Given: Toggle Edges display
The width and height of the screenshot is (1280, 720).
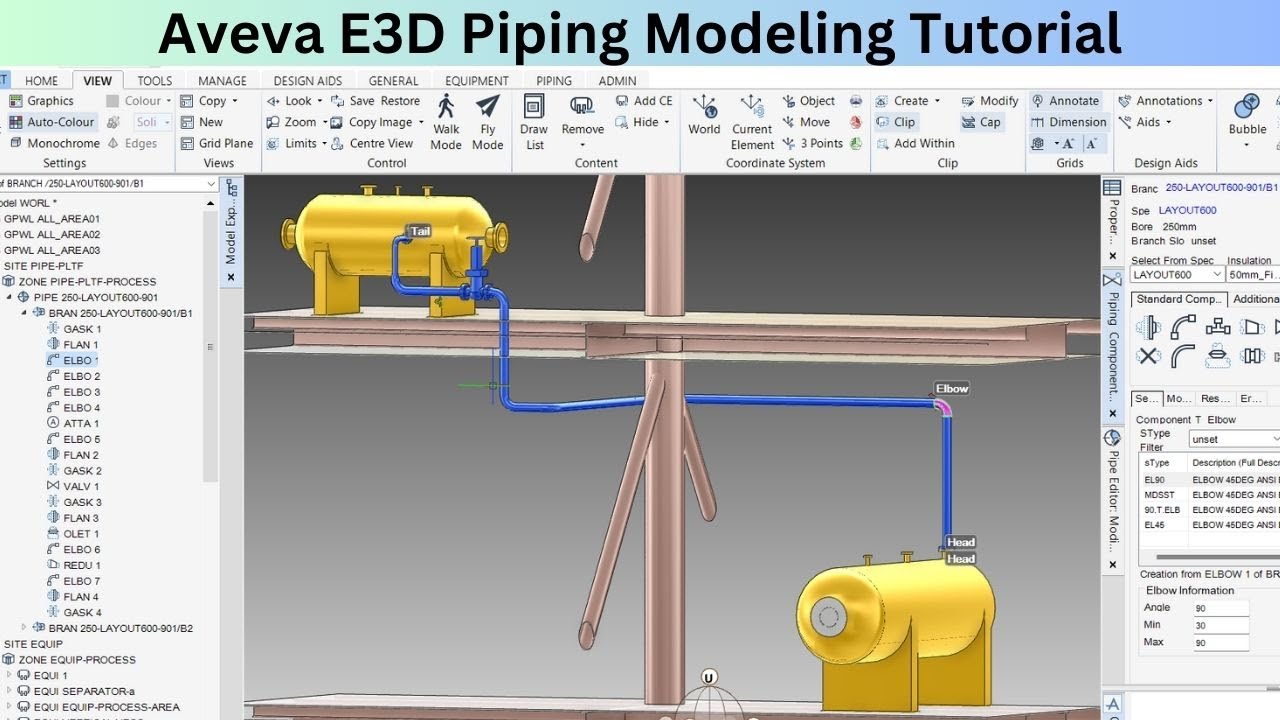Looking at the screenshot, I should point(131,143).
